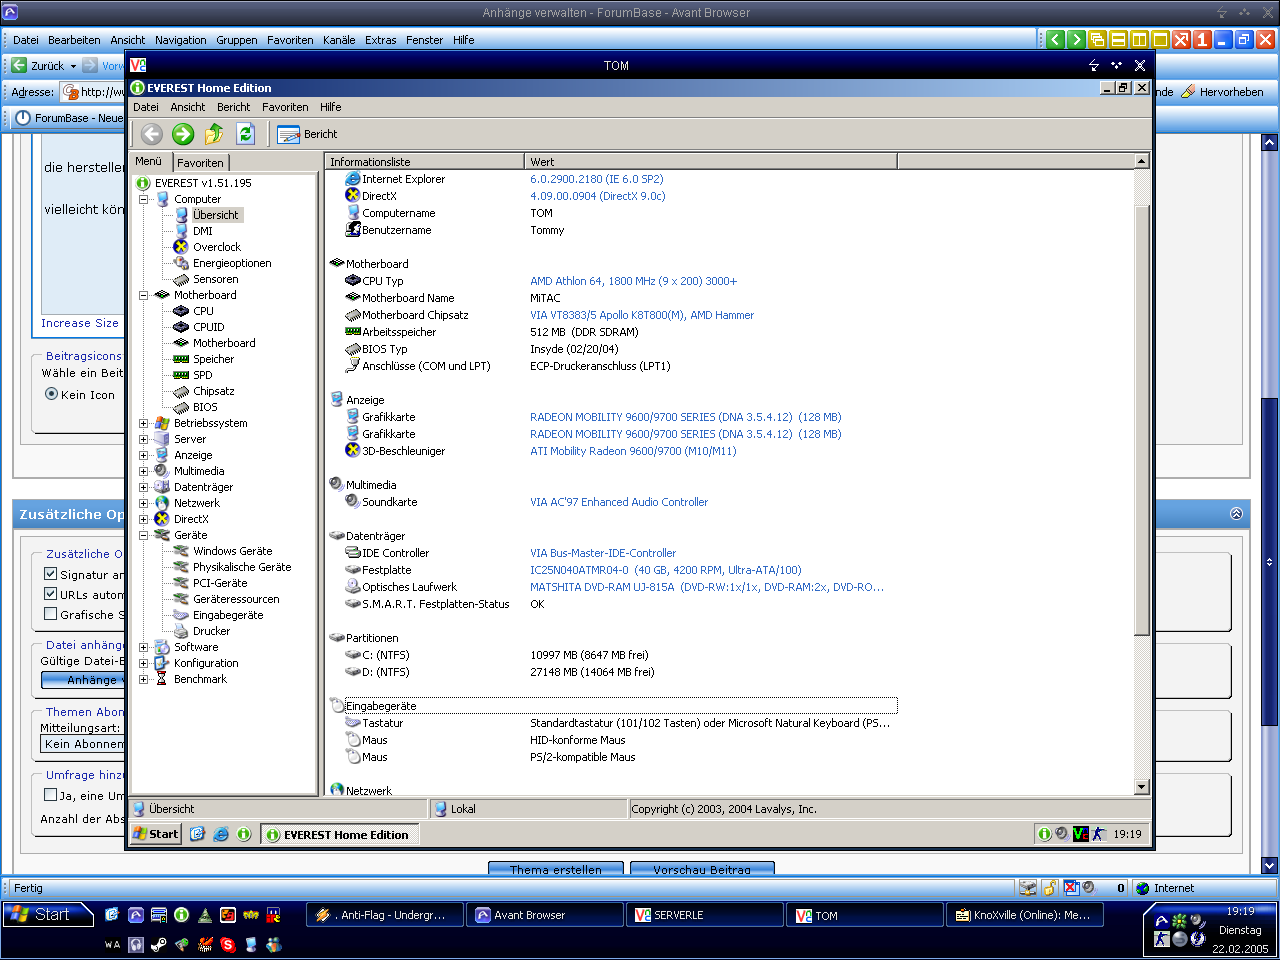Open Speicher under Motherboard
The width and height of the screenshot is (1280, 960).
click(214, 359)
